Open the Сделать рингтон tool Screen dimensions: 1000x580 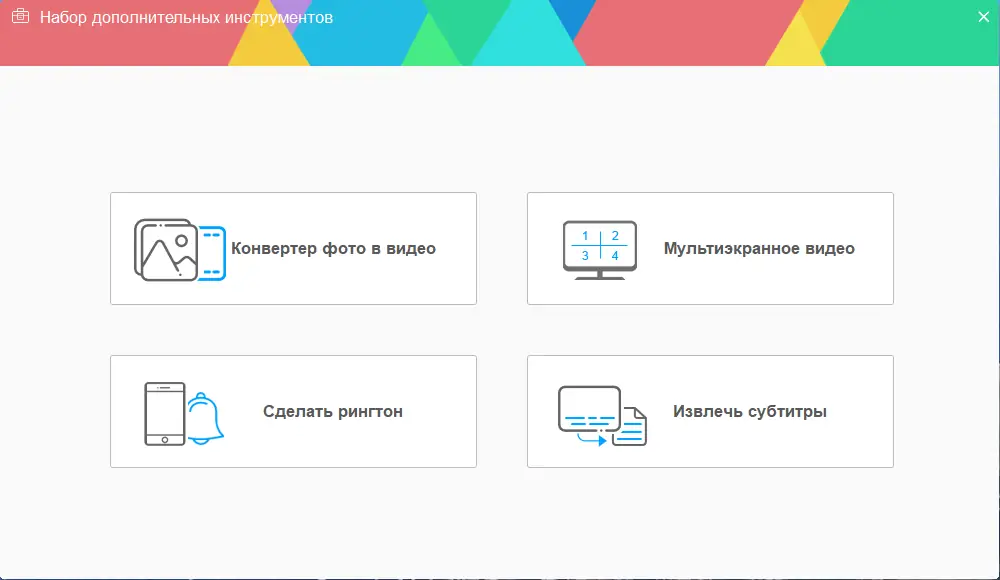tap(293, 411)
